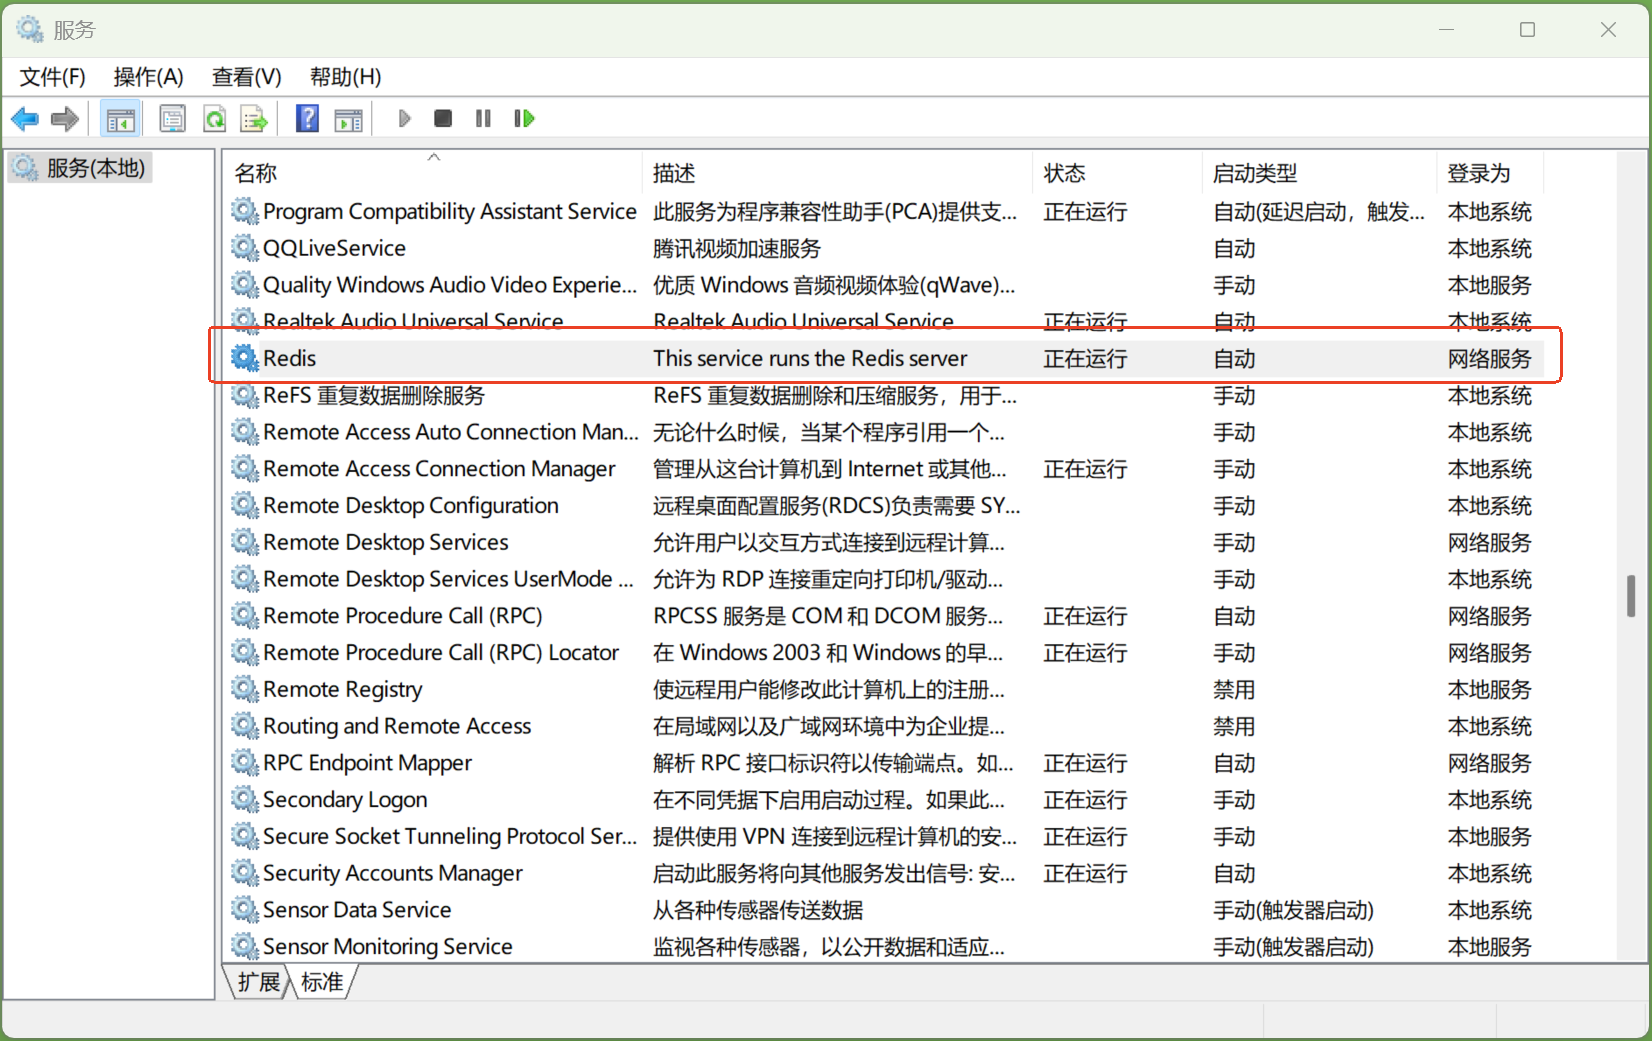The width and height of the screenshot is (1652, 1041).
Task: Toggle the show/hide action pane icon
Action: (x=348, y=120)
